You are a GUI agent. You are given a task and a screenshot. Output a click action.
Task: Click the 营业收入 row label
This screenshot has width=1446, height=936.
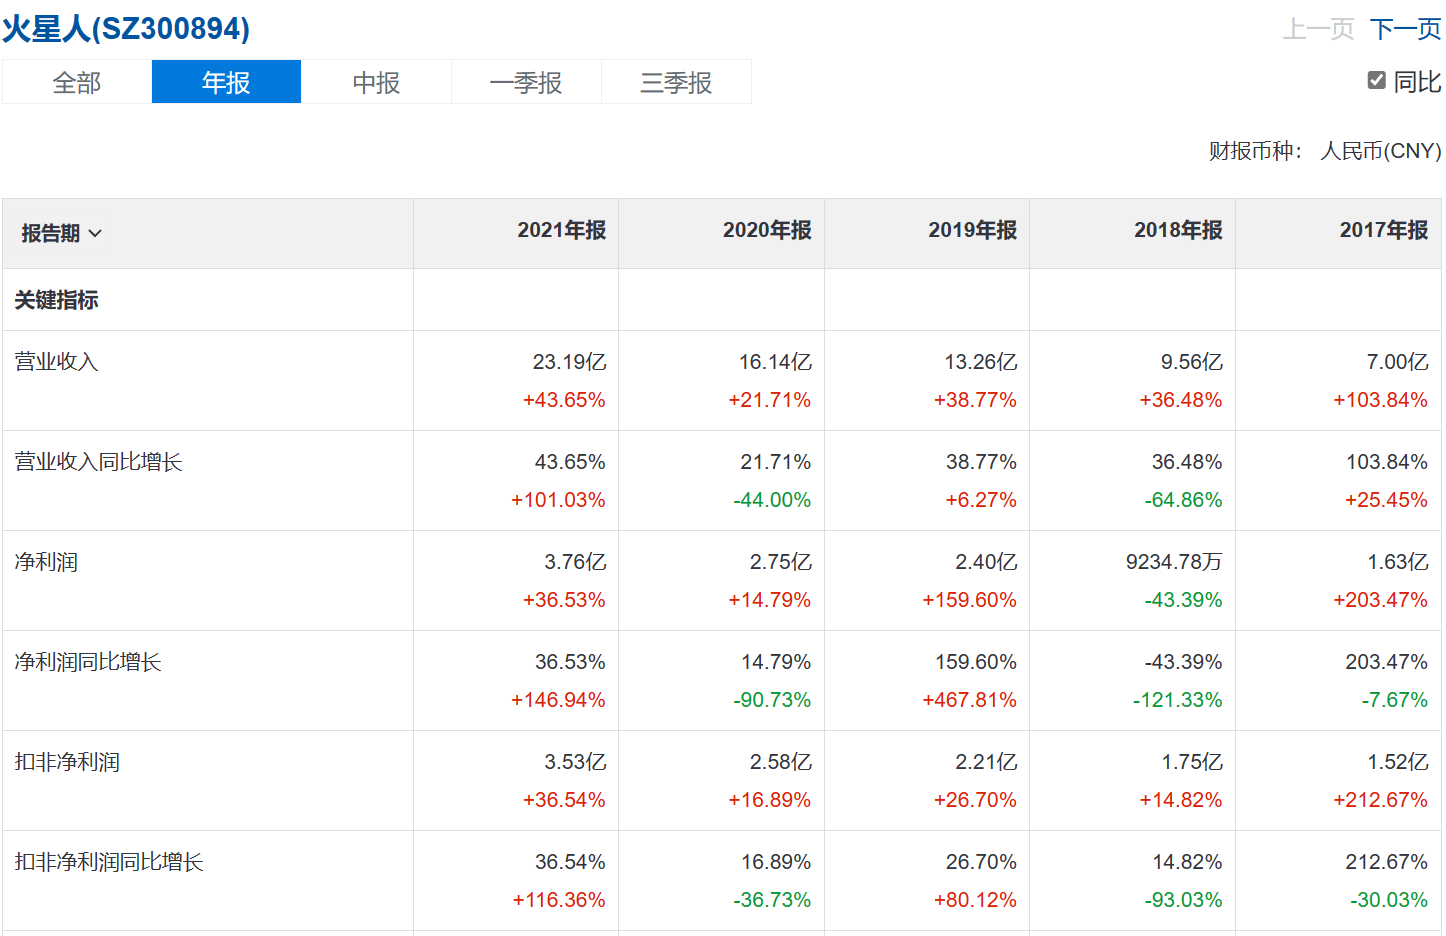coord(56,362)
